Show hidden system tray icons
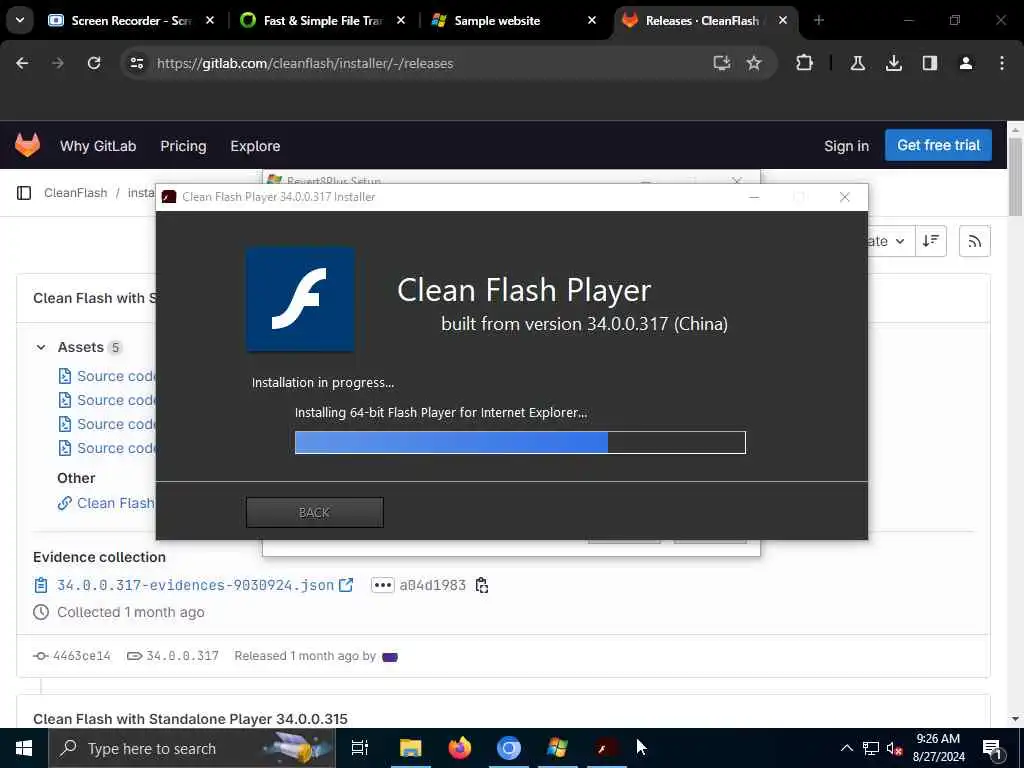1024x768 pixels. pyautogui.click(x=846, y=748)
